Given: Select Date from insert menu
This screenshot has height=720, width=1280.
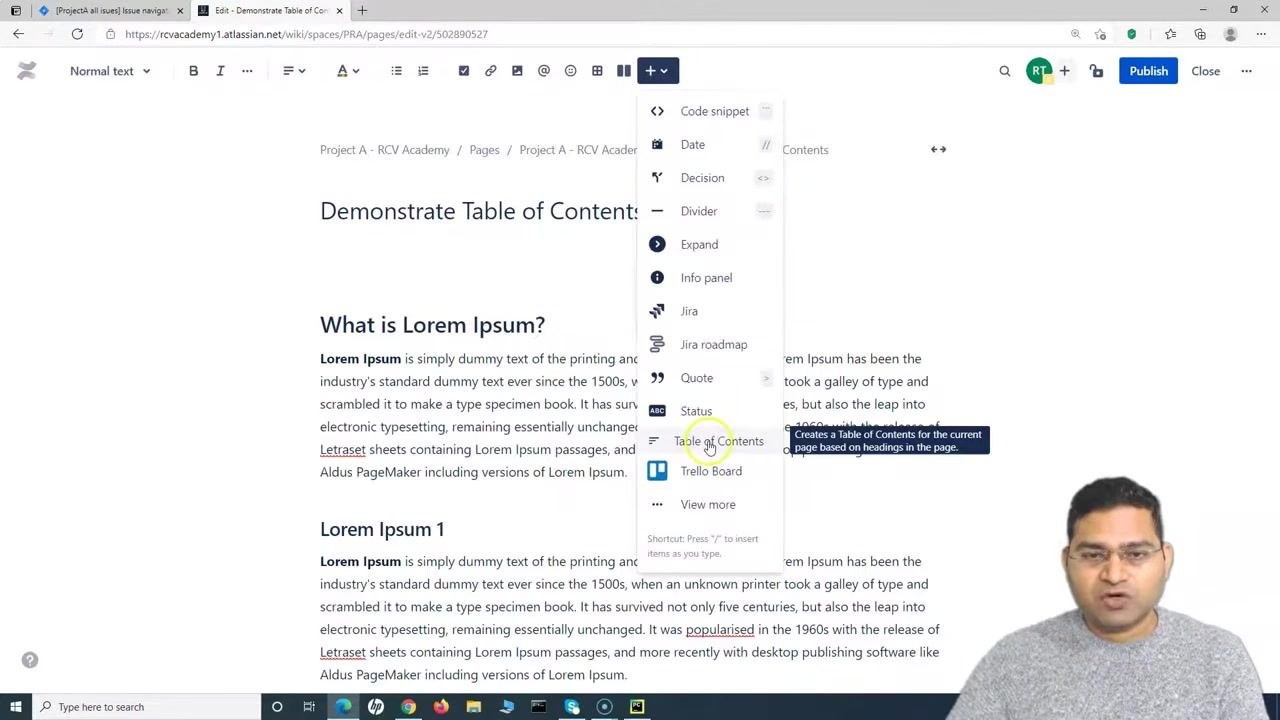Looking at the screenshot, I should point(710,144).
